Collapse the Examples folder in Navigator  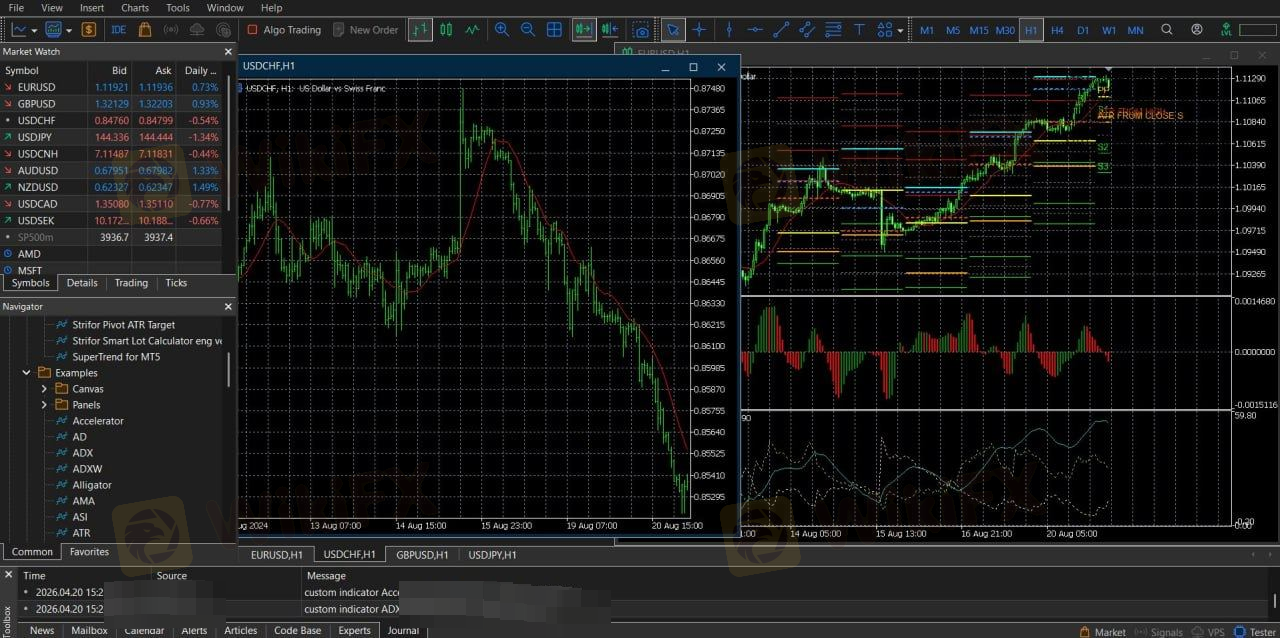coord(27,373)
